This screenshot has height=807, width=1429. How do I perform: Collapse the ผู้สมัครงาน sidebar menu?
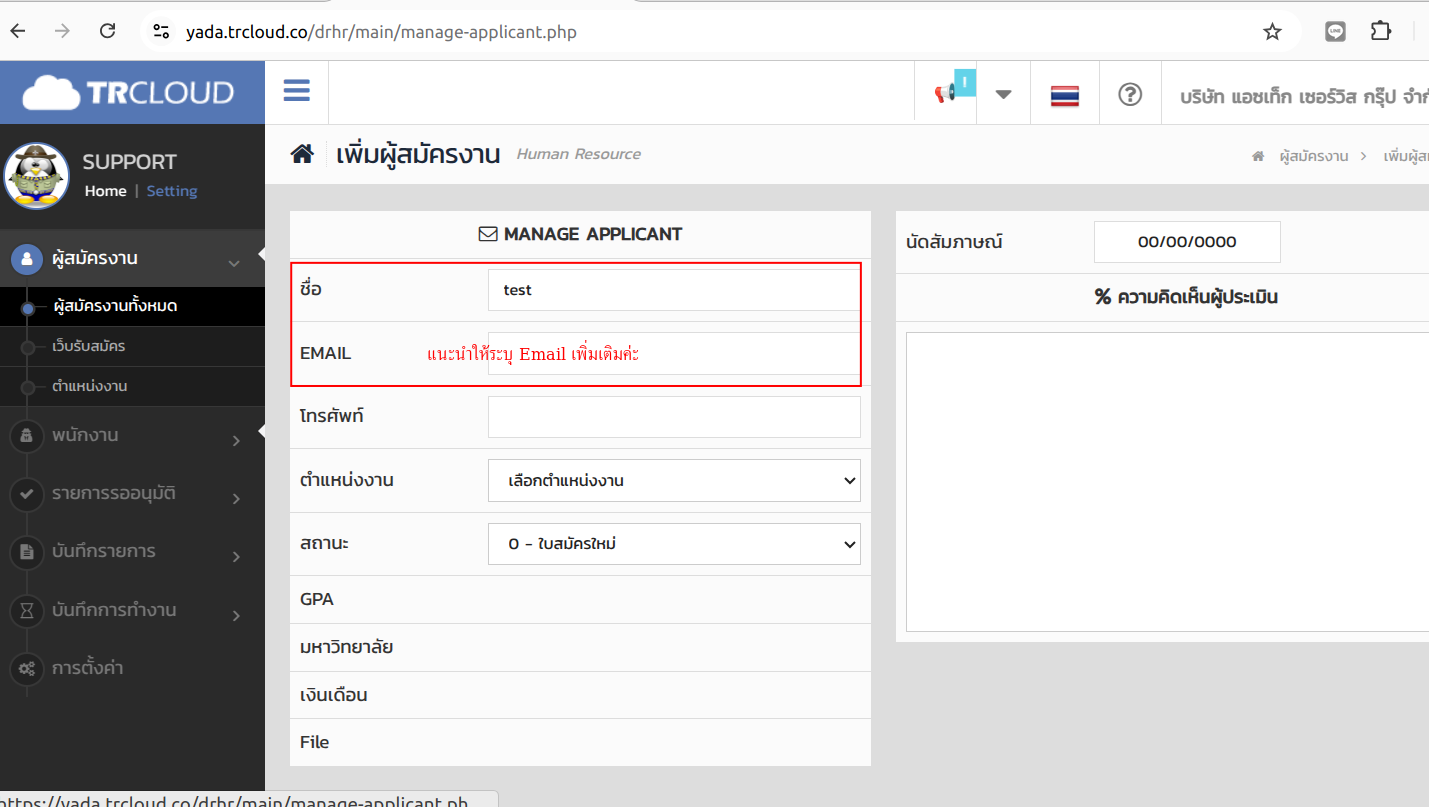point(132,258)
